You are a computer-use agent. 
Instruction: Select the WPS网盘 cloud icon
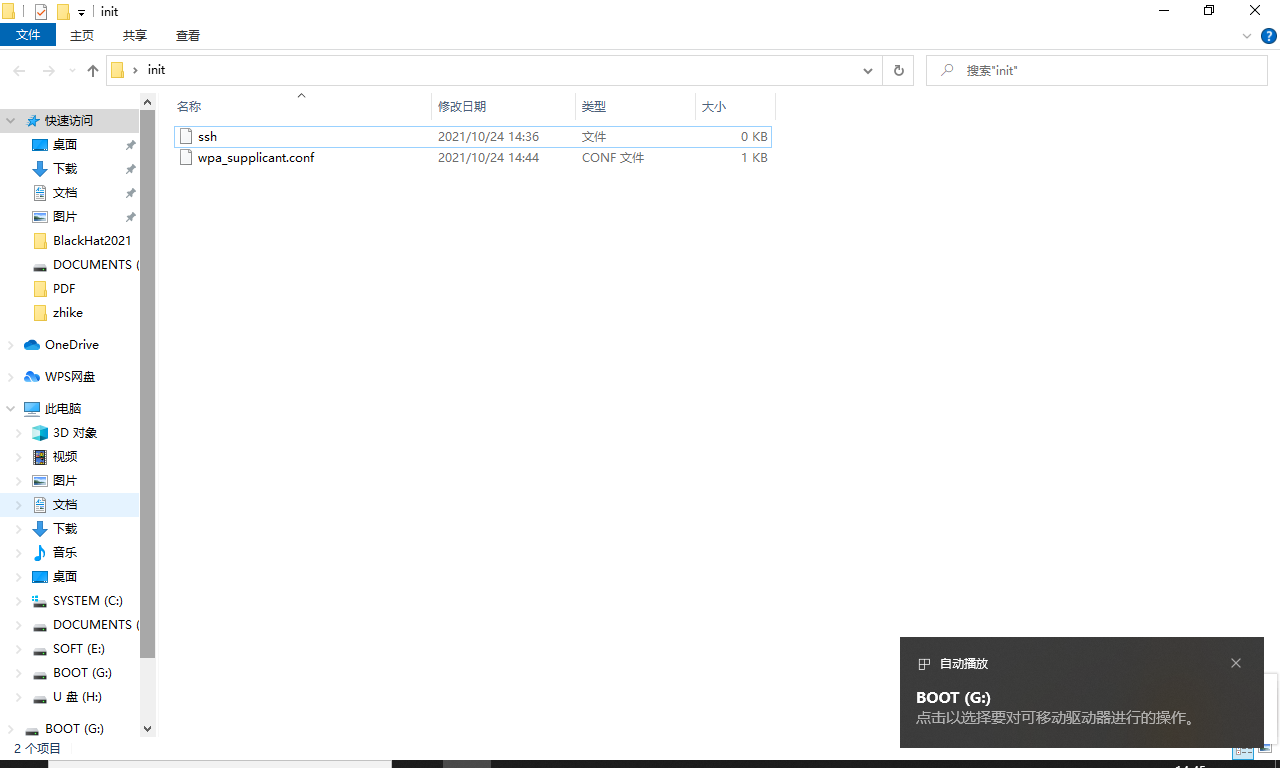point(32,377)
